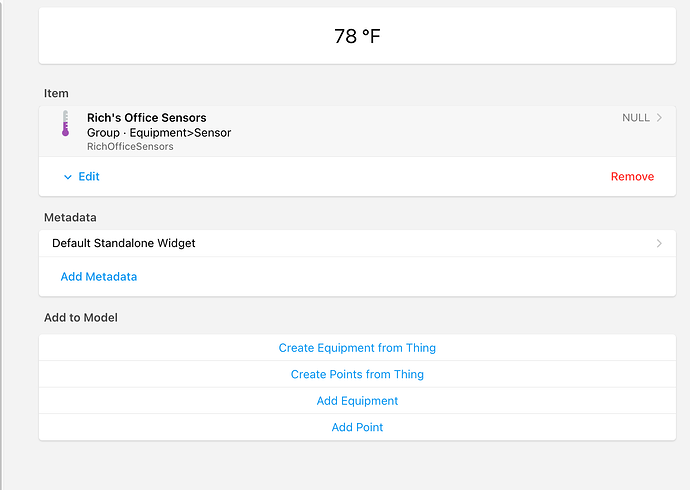Select Create Points from Thing

tap(357, 374)
